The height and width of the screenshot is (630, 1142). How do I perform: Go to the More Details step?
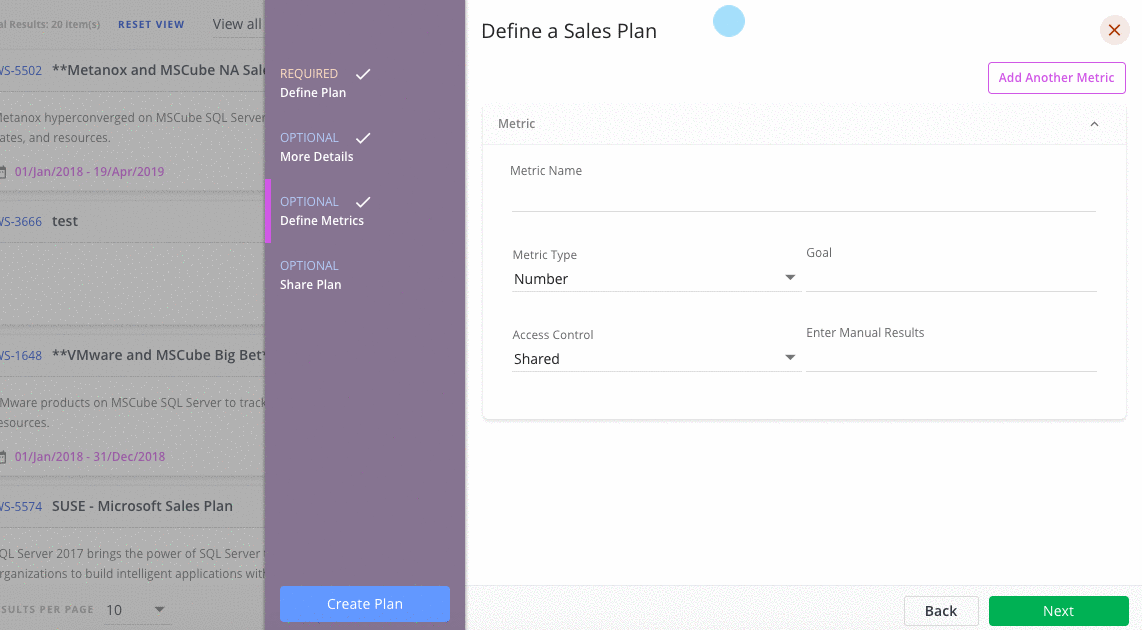tap(317, 157)
